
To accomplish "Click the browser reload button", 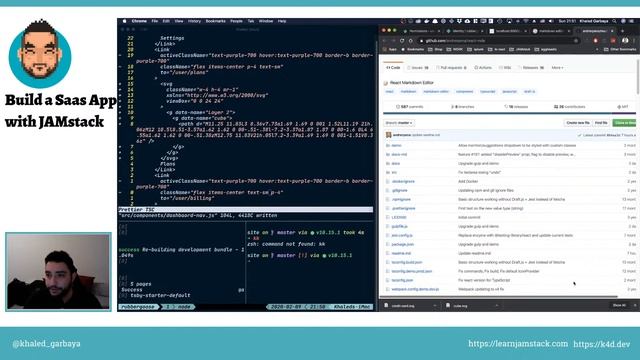I will click(402, 41).
